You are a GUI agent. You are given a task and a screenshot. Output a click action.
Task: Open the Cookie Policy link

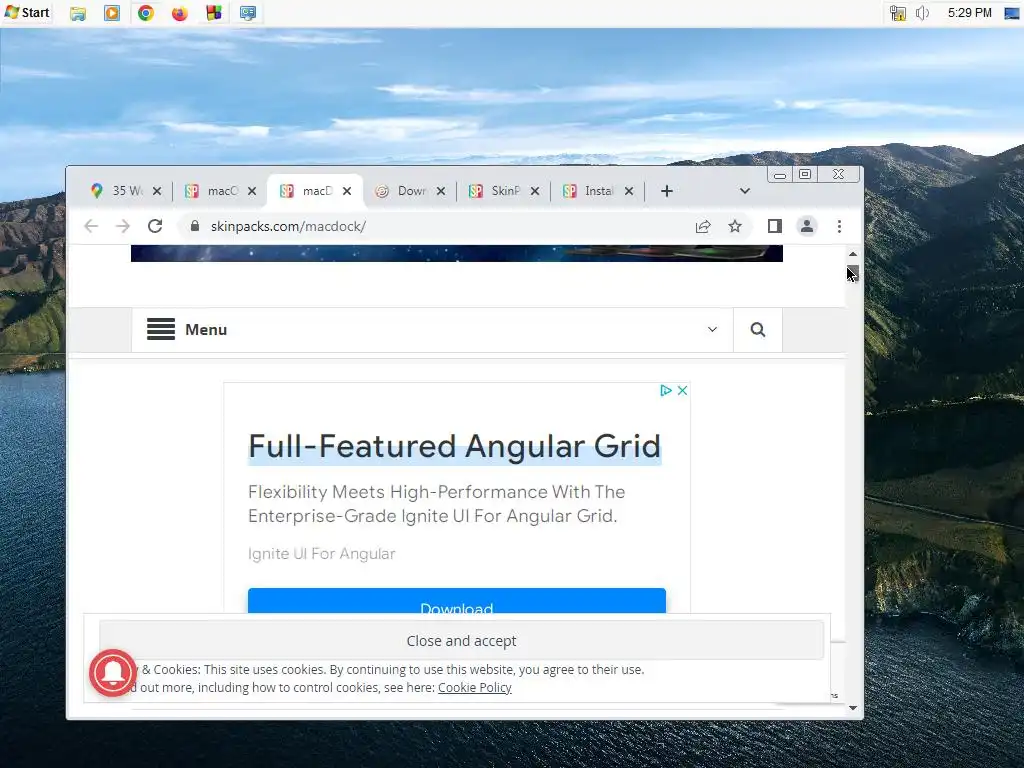pos(475,688)
